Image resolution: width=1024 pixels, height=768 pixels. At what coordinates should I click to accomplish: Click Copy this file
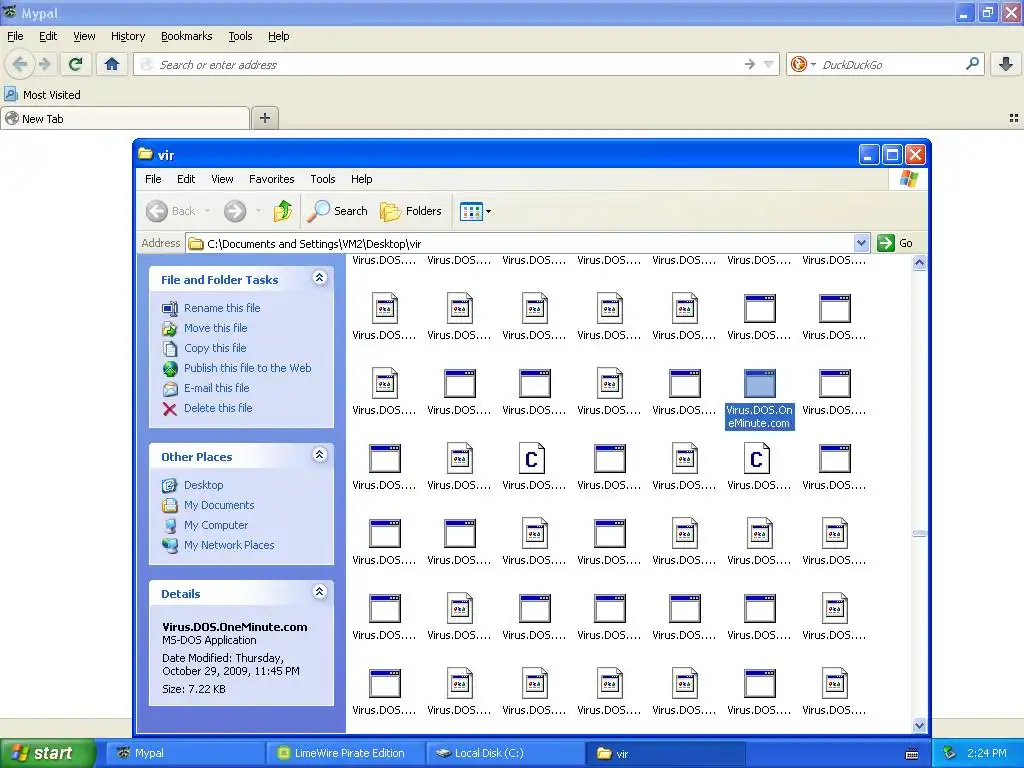[x=215, y=348]
